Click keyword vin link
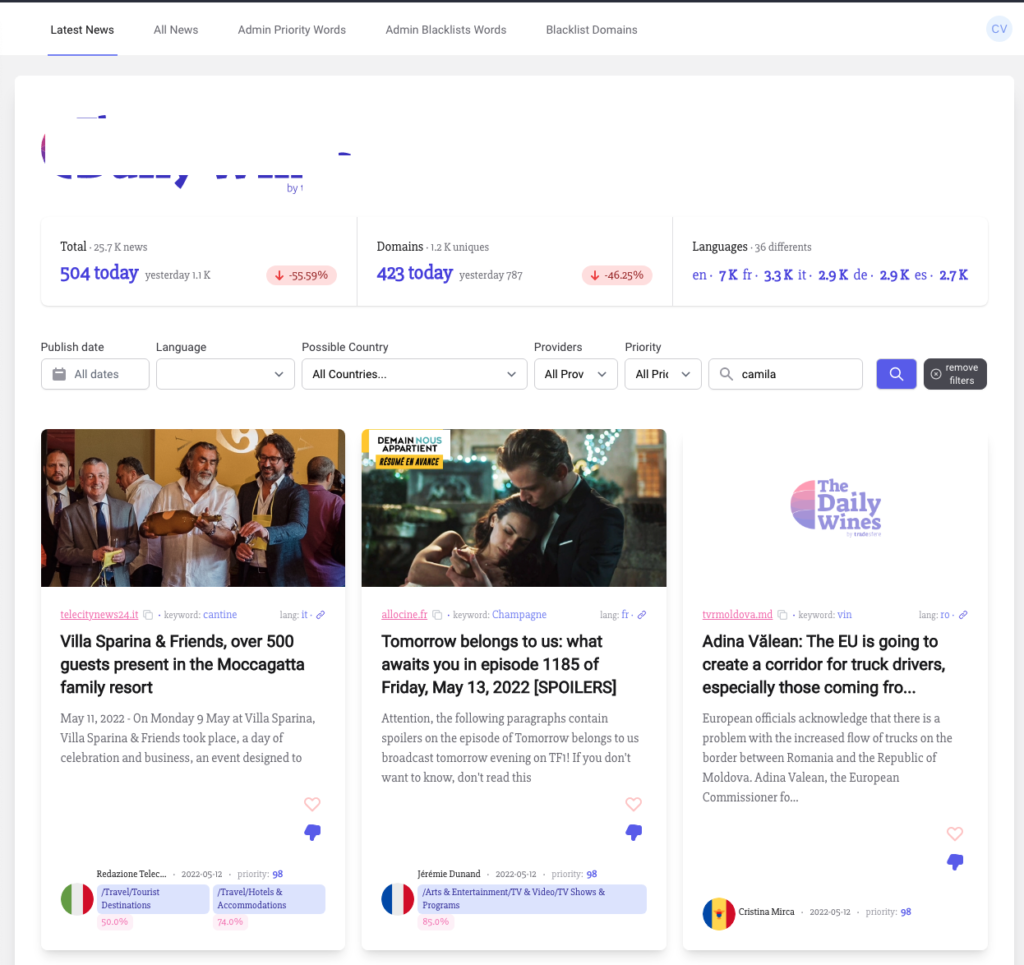Viewport: 1024px width, 965px height. (844, 614)
